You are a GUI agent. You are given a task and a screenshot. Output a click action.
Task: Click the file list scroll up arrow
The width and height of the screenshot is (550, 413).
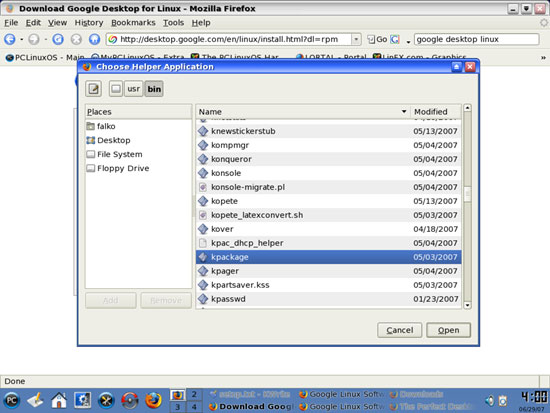coord(467,108)
